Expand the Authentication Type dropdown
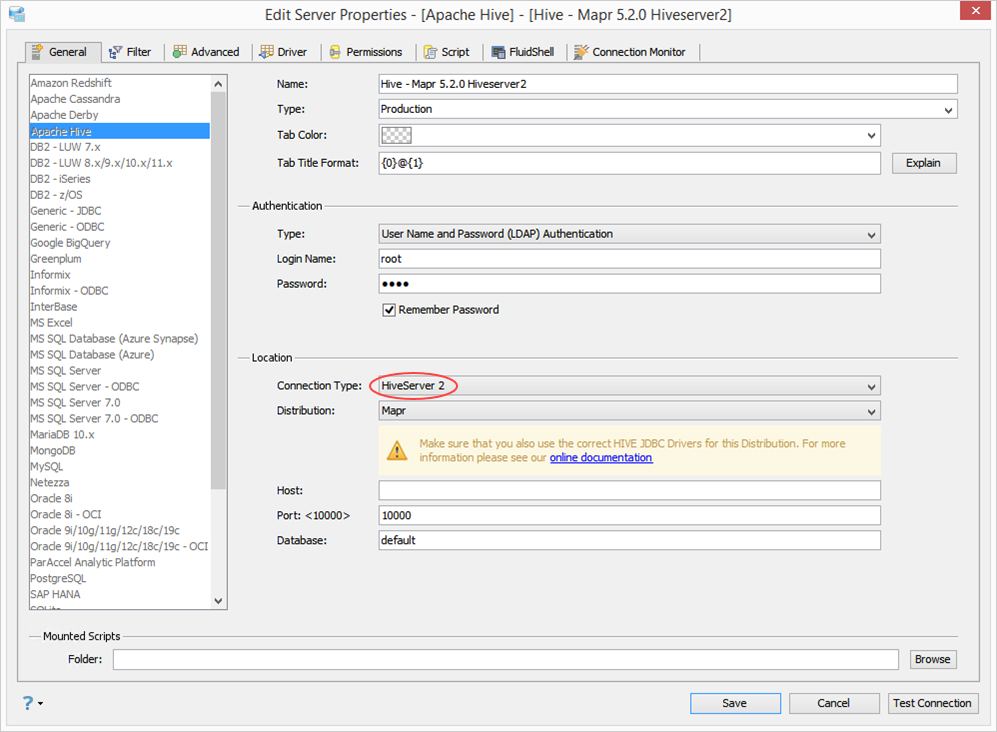This screenshot has height=732, width=997. pyautogui.click(x=871, y=235)
